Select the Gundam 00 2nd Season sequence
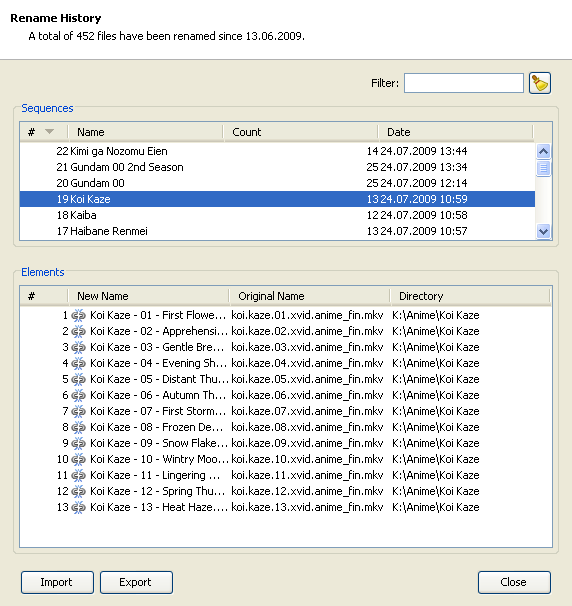Screen dimensions: 572x606 click(x=277, y=167)
